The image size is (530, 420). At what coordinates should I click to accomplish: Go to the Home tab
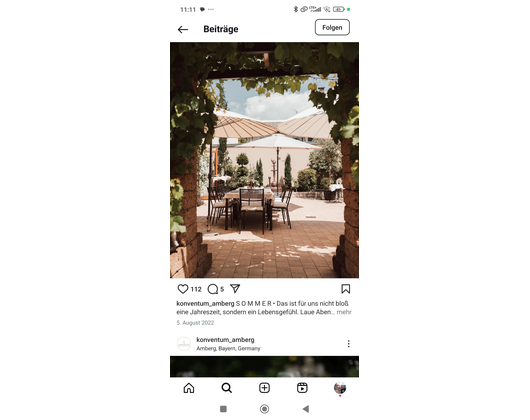pos(189,388)
